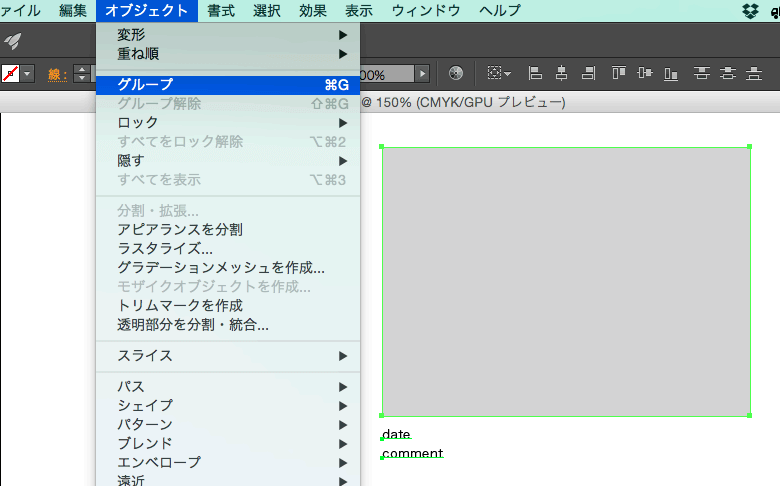Click Vertical Align Center icon
Viewport: 780px width, 486px height.
(645, 73)
